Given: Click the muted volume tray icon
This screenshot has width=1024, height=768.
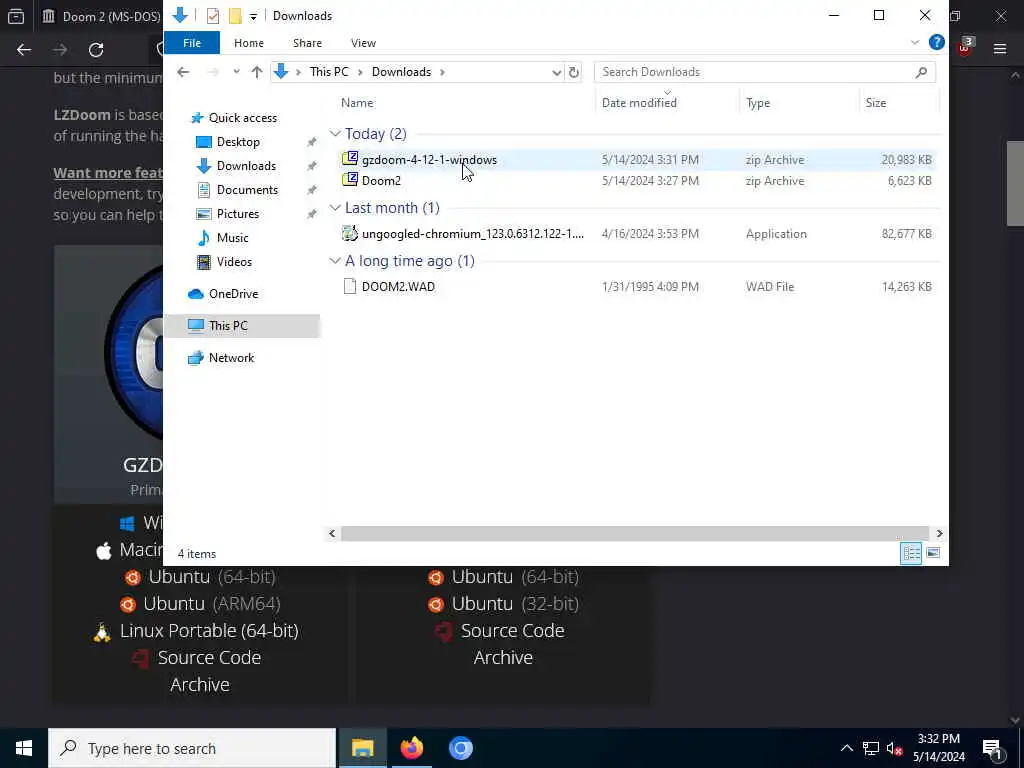Looking at the screenshot, I should [894, 748].
